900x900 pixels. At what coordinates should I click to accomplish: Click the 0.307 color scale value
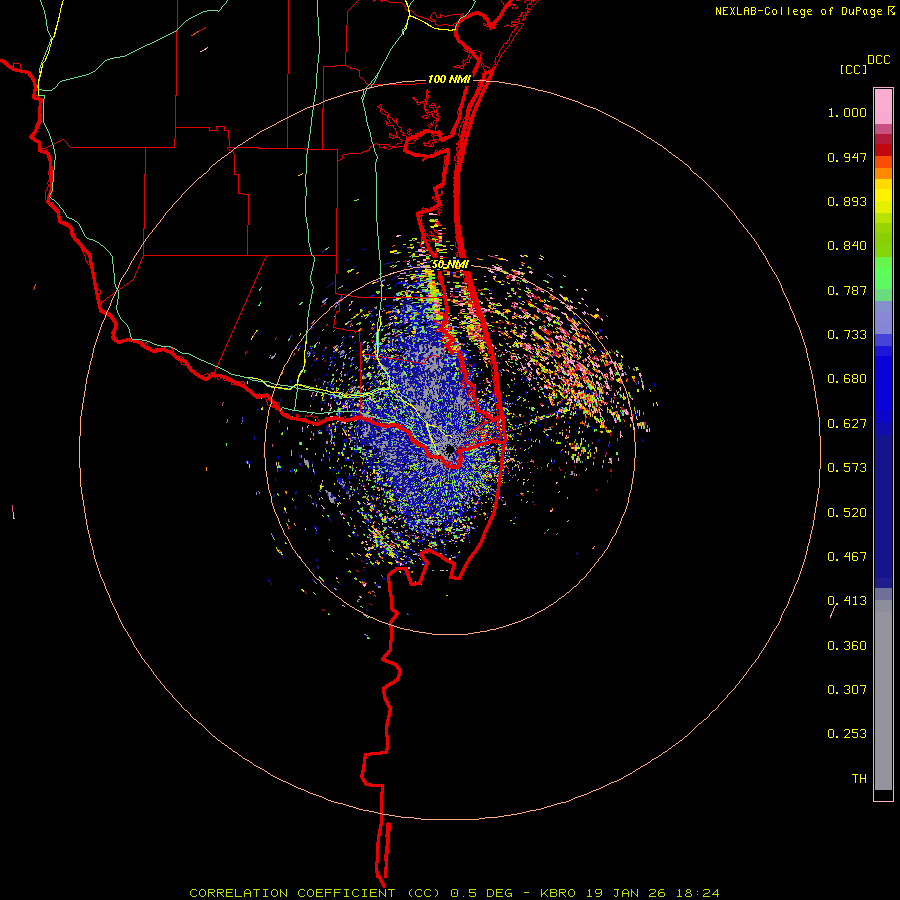847,690
